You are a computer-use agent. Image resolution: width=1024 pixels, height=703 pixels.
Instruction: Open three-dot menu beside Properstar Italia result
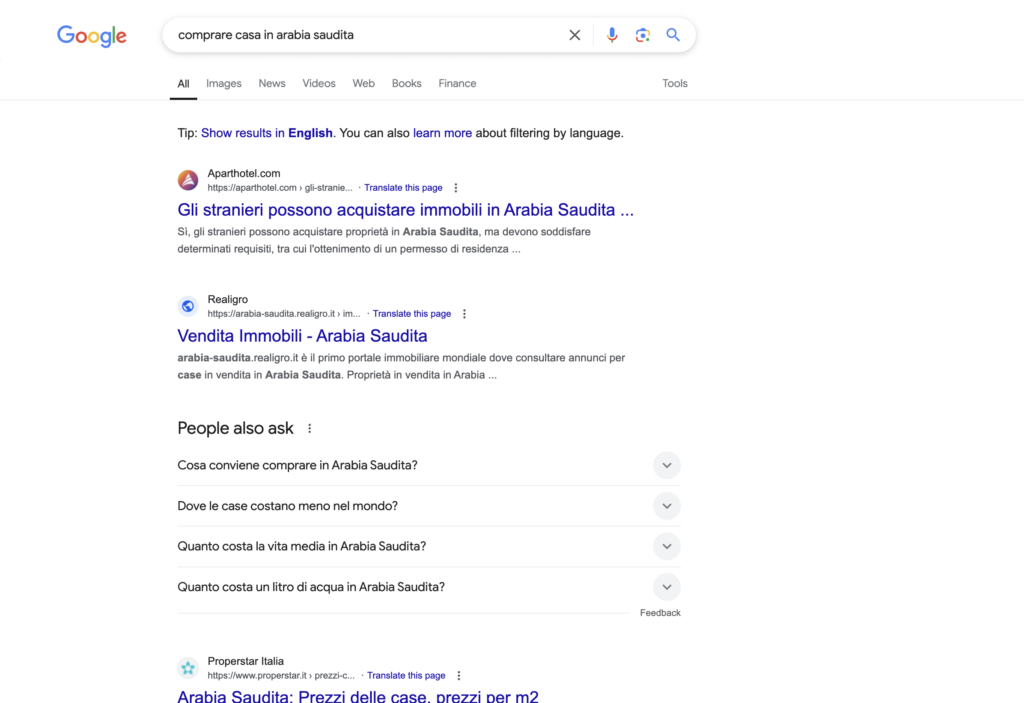coord(458,676)
